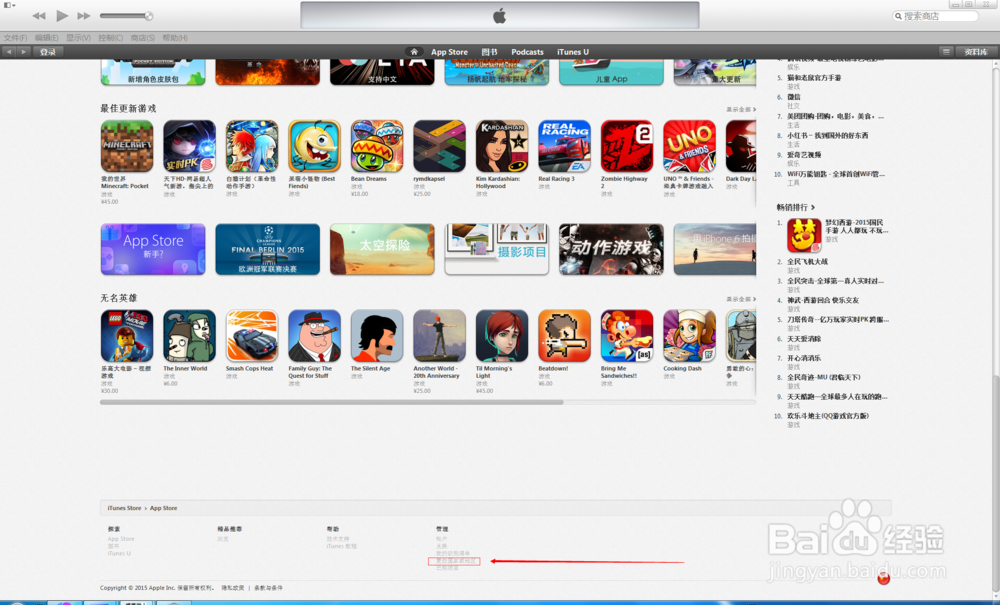
Task: Open the 编辑(E) menu
Action: (x=47, y=38)
